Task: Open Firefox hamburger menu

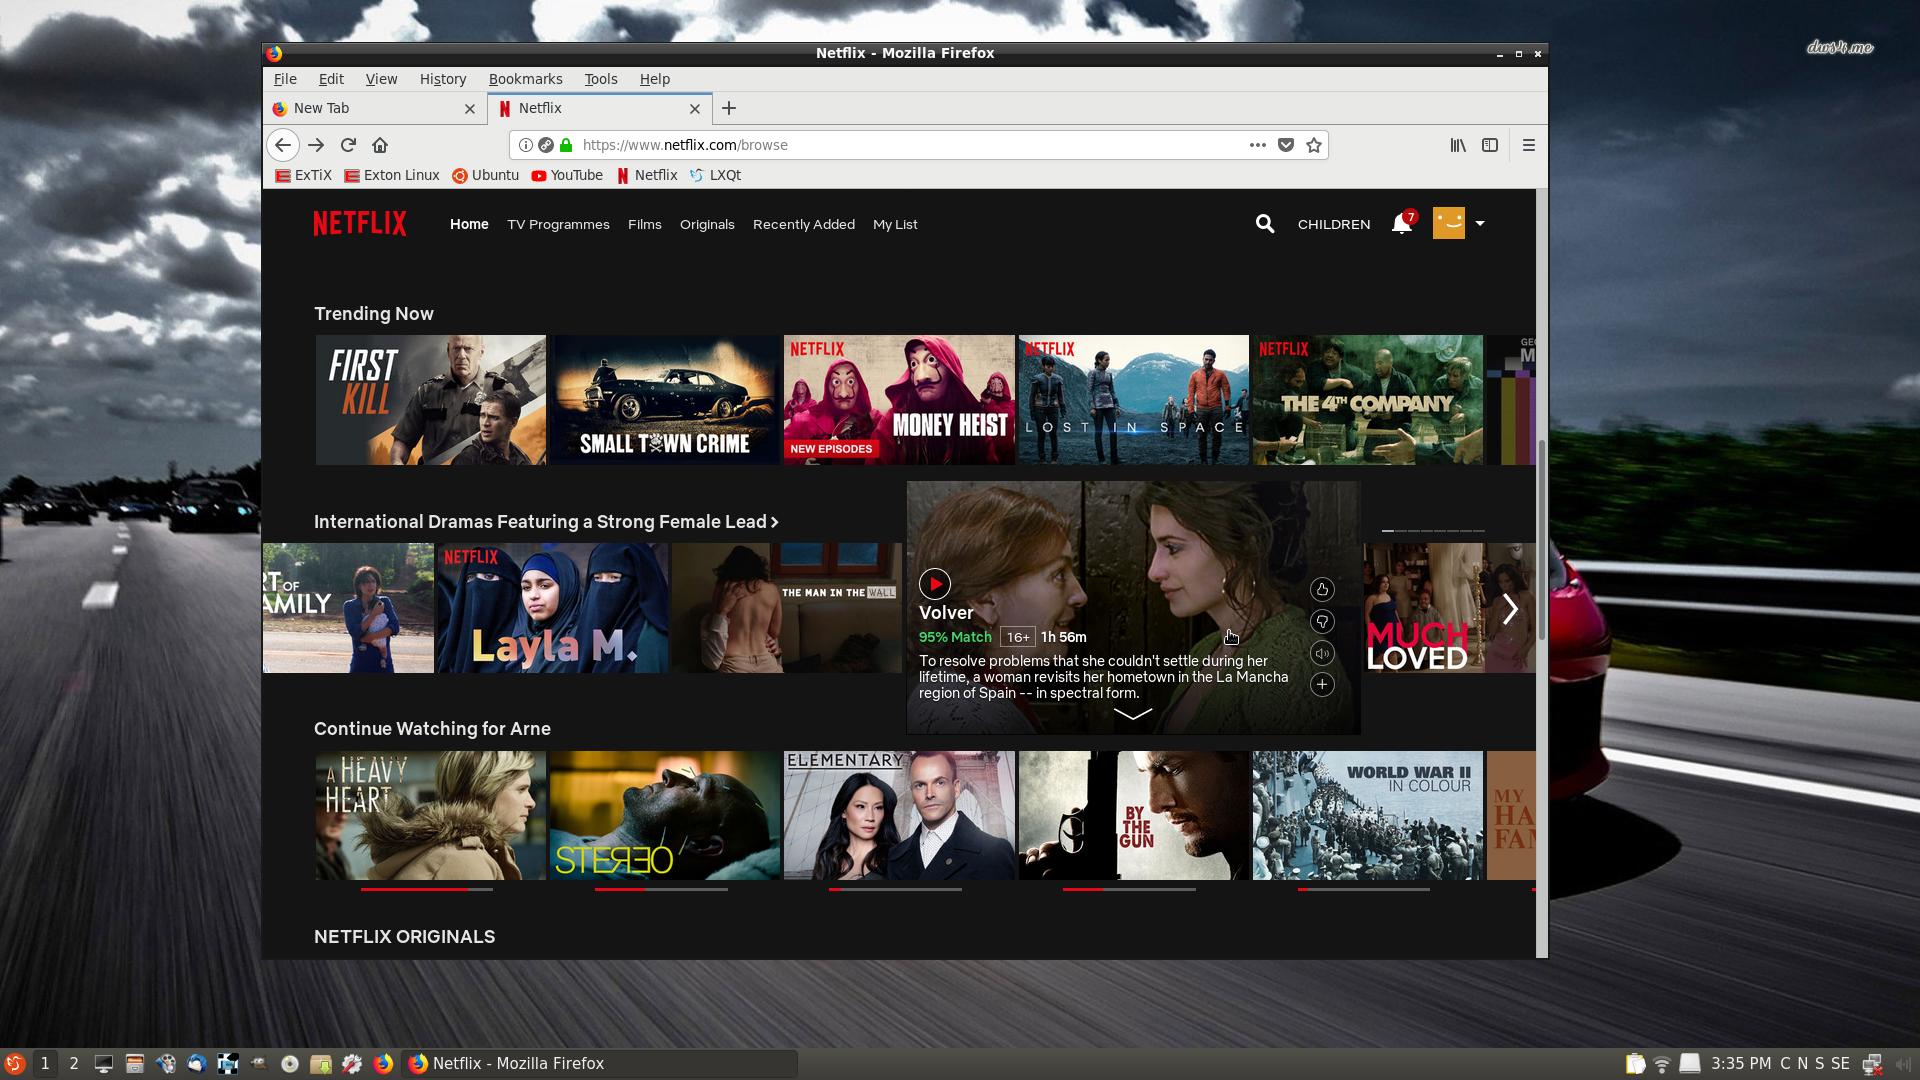Action: tap(1528, 145)
